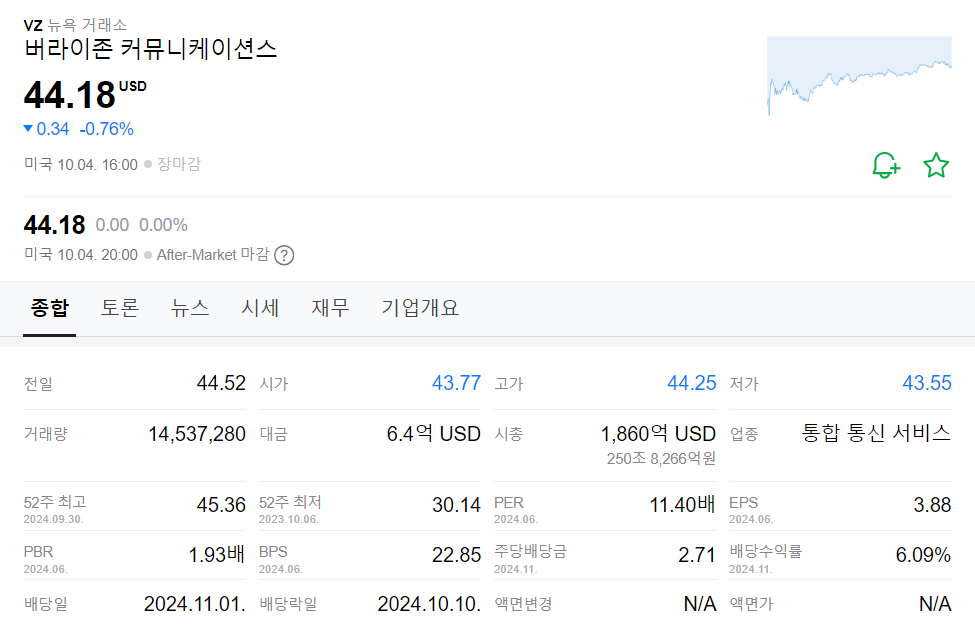Screen dimensions: 975x630
Task: Click the 업종 value 통합 통신 서비스
Action: point(876,432)
